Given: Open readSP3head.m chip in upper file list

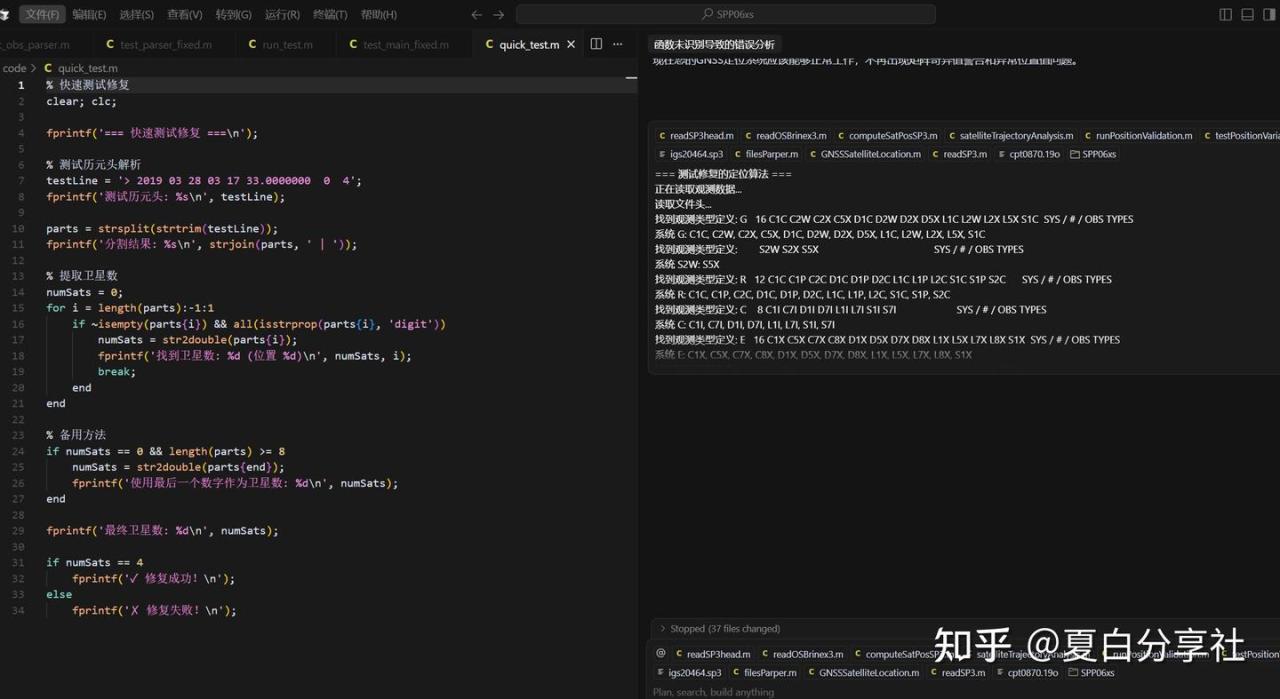Looking at the screenshot, I should [696, 135].
